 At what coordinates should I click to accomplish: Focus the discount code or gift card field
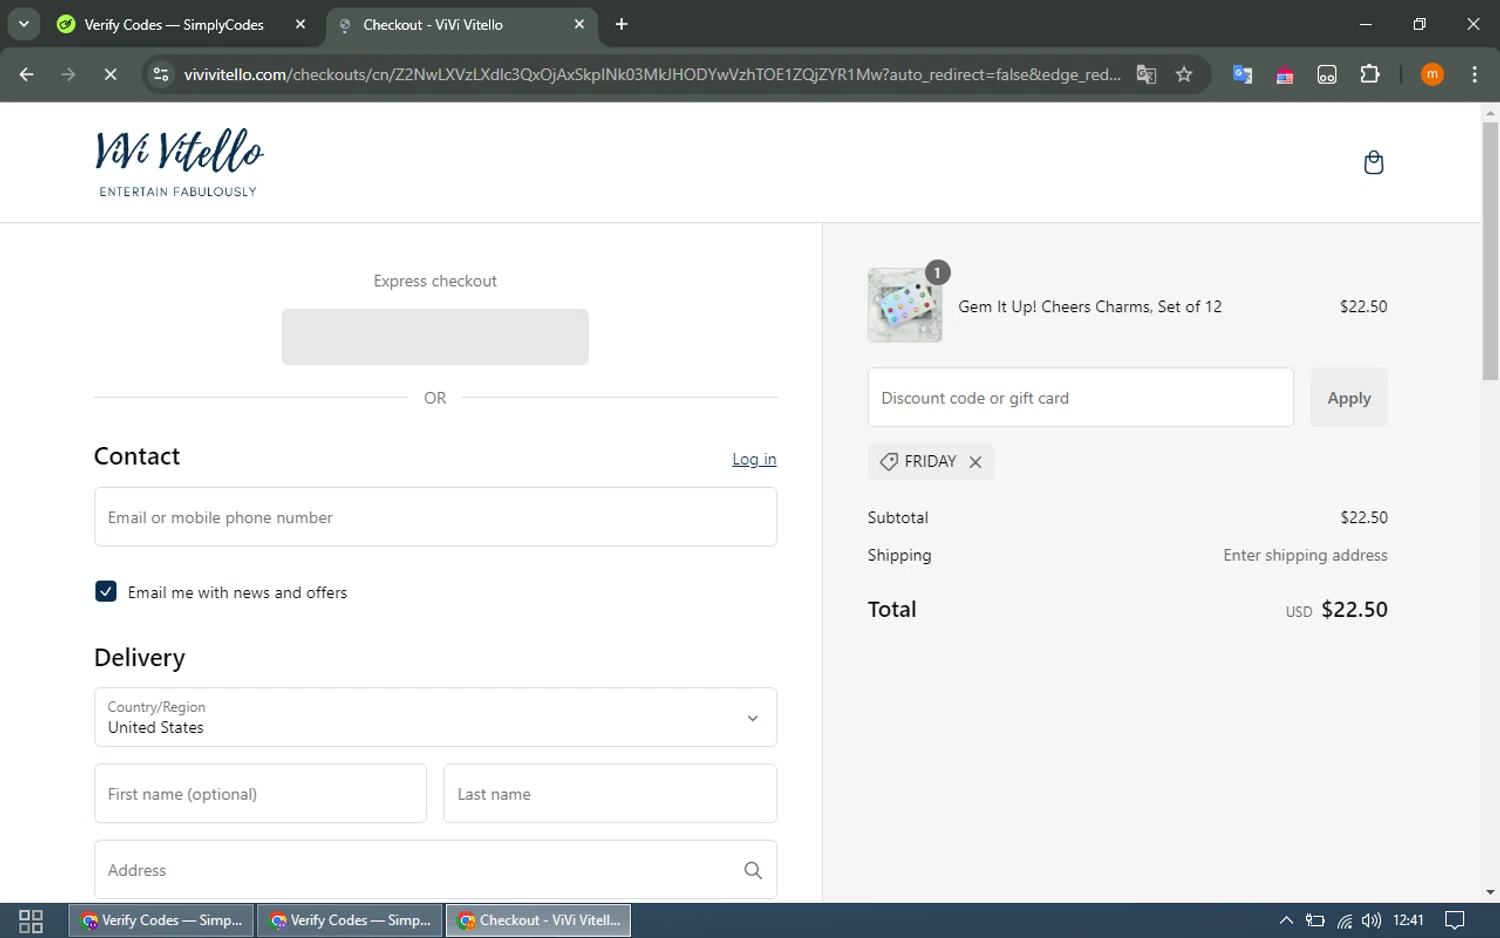tap(1080, 398)
